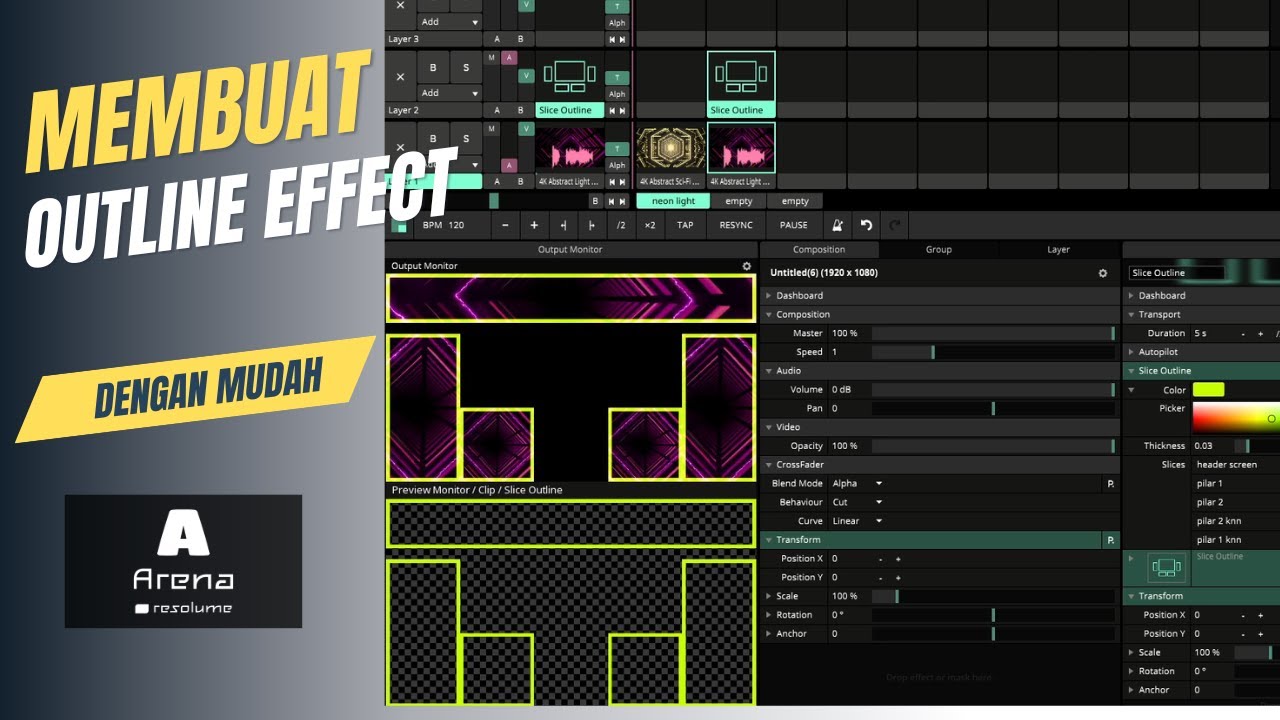The height and width of the screenshot is (720, 1280).
Task: Trigger the neon light column
Action: point(673,201)
